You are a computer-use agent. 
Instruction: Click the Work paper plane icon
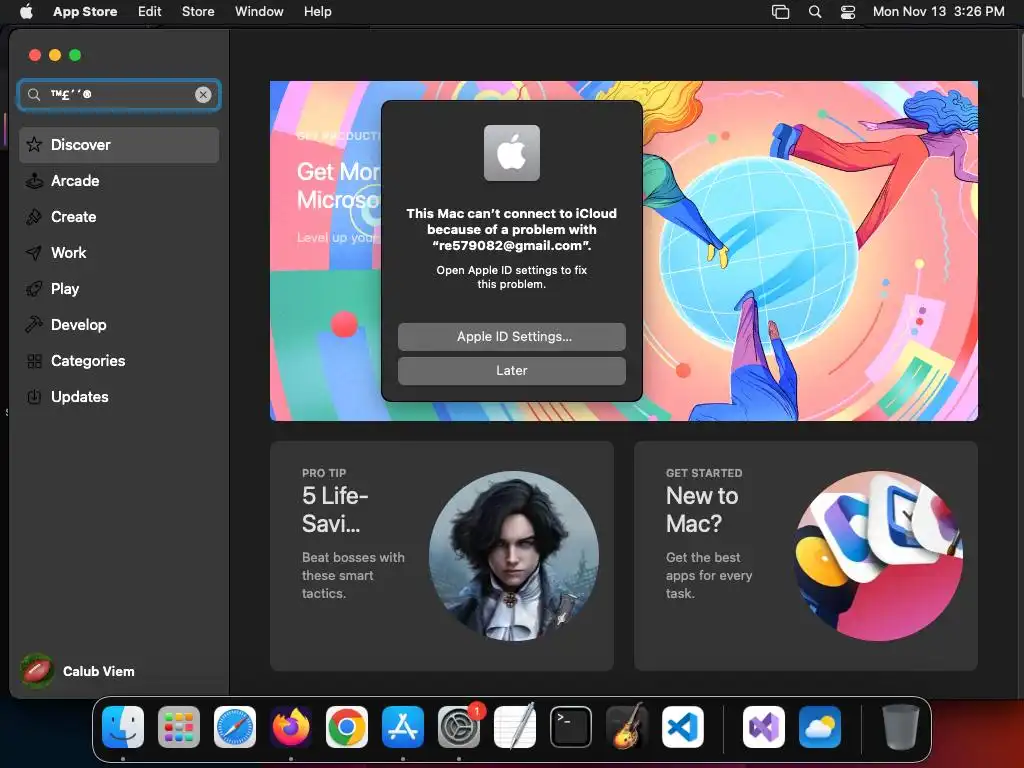(x=34, y=253)
